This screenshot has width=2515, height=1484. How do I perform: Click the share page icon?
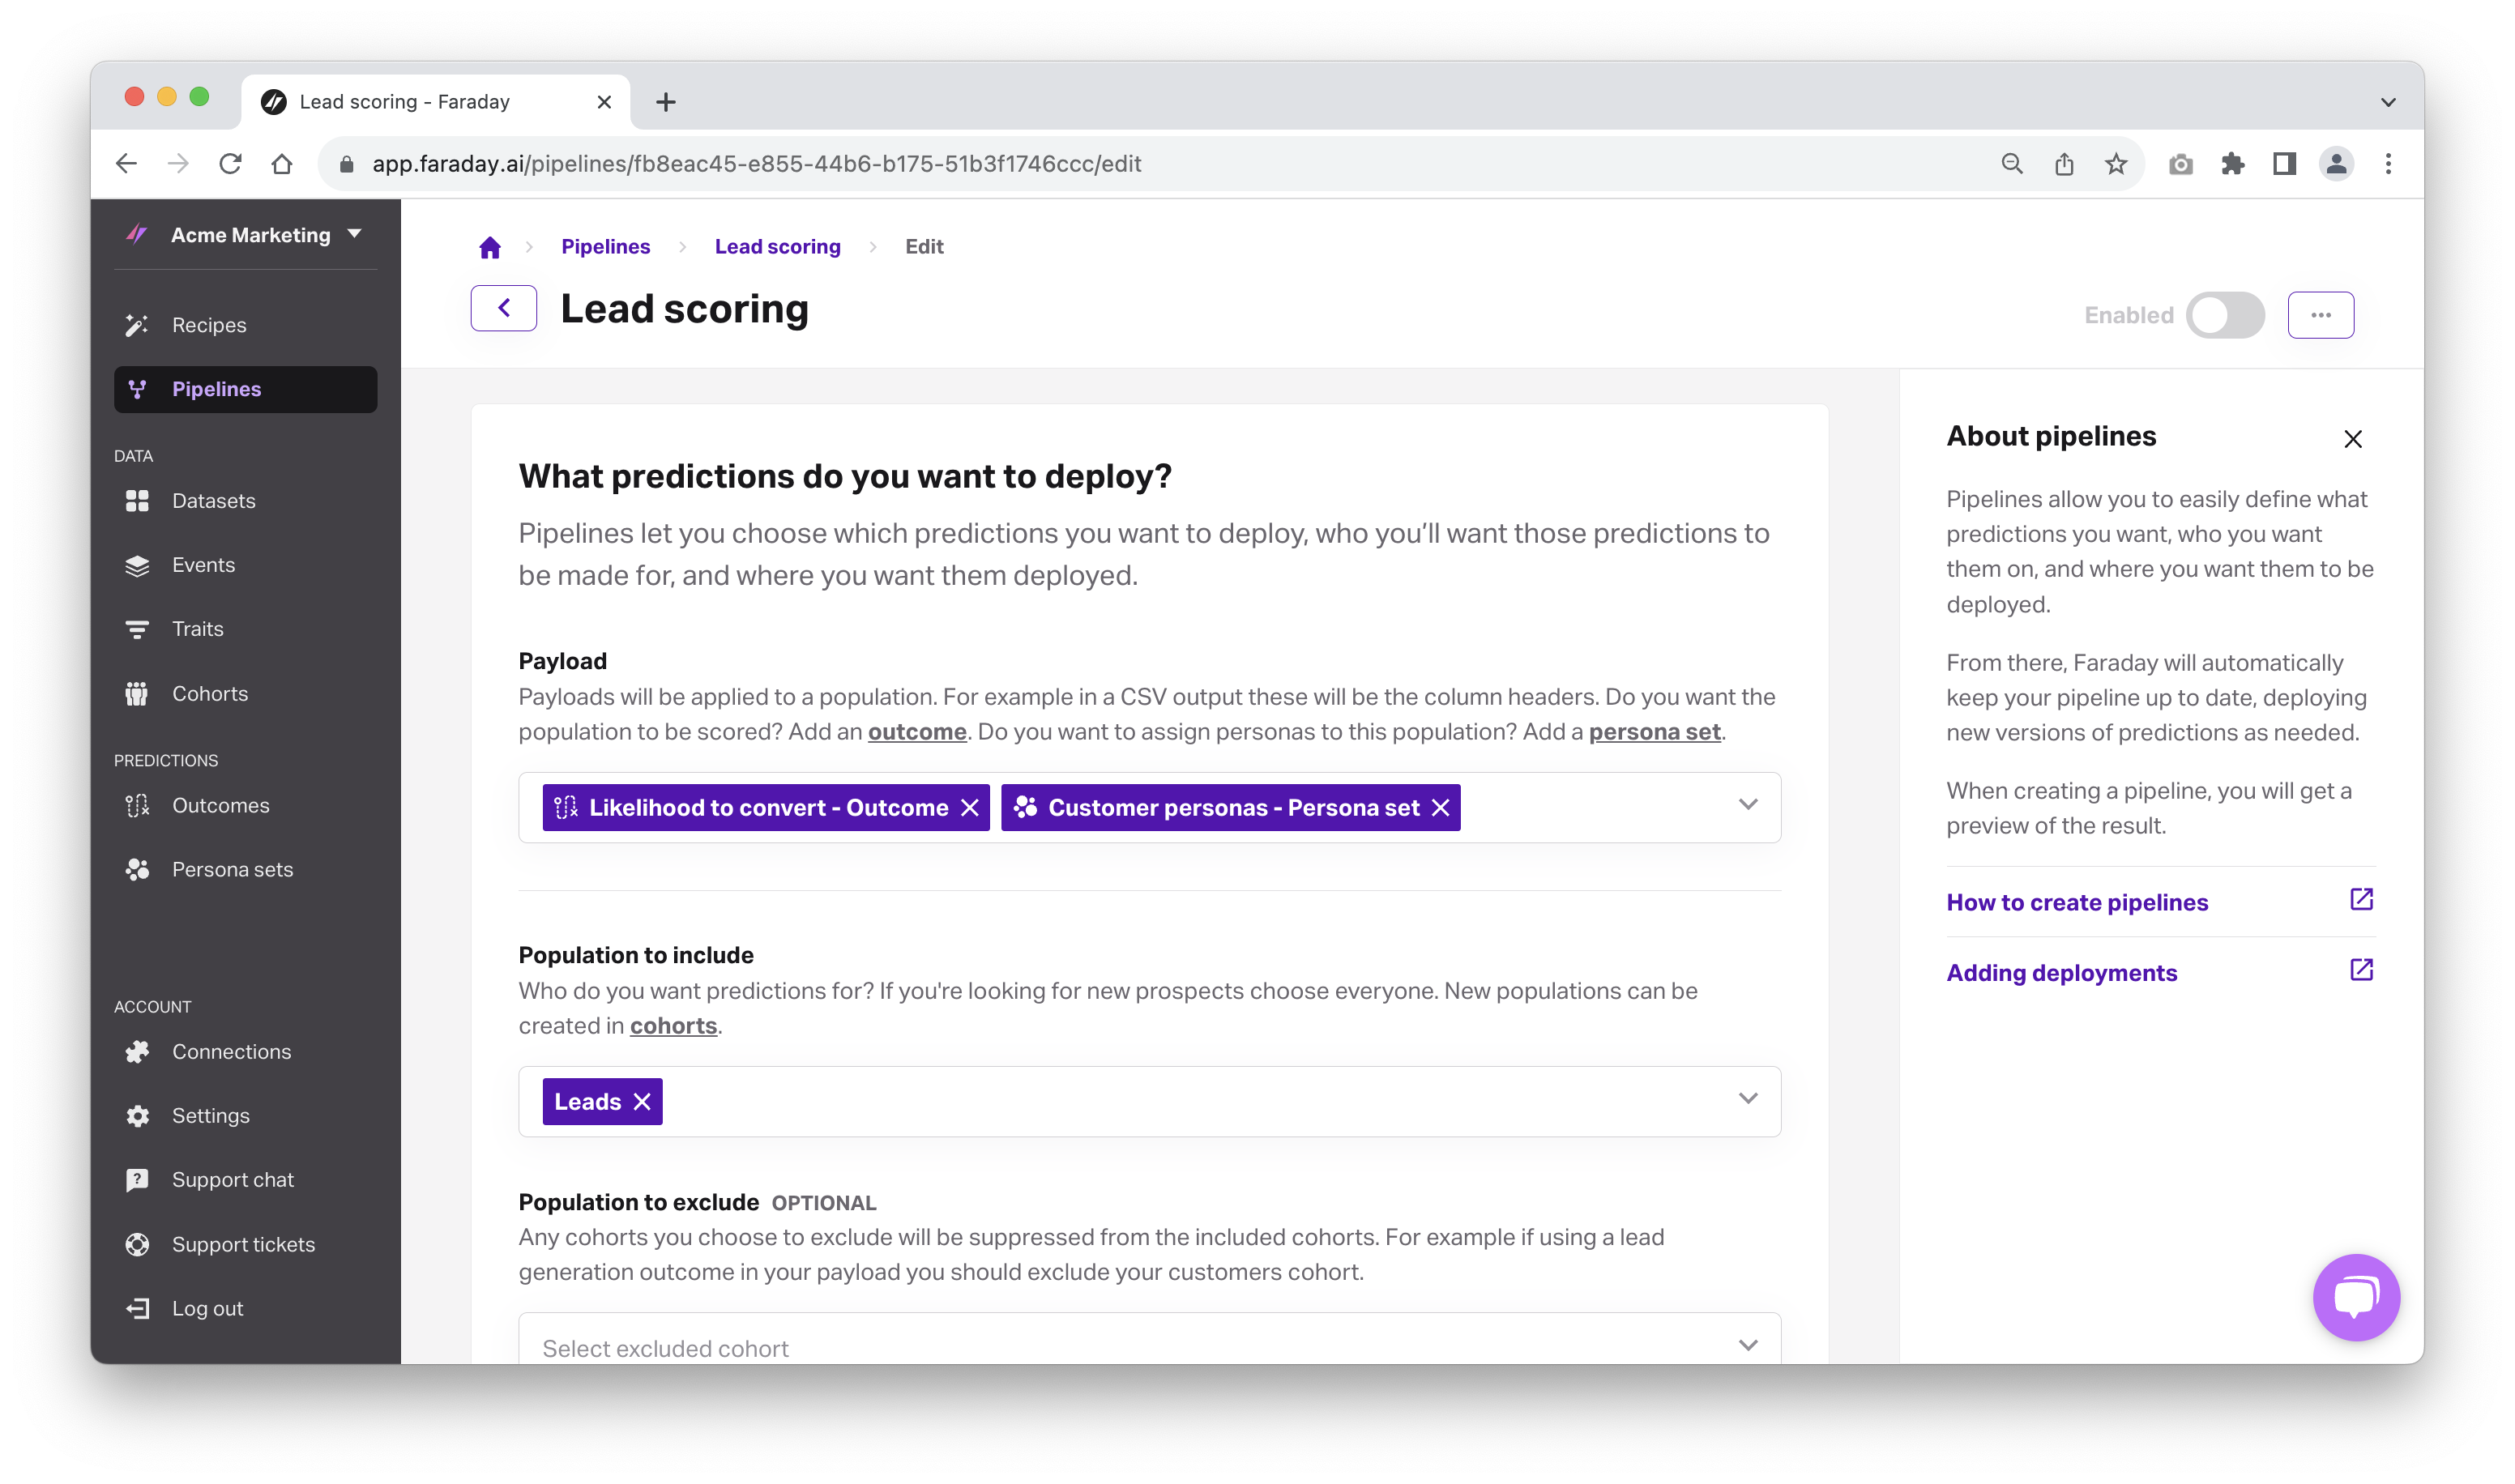(2063, 164)
